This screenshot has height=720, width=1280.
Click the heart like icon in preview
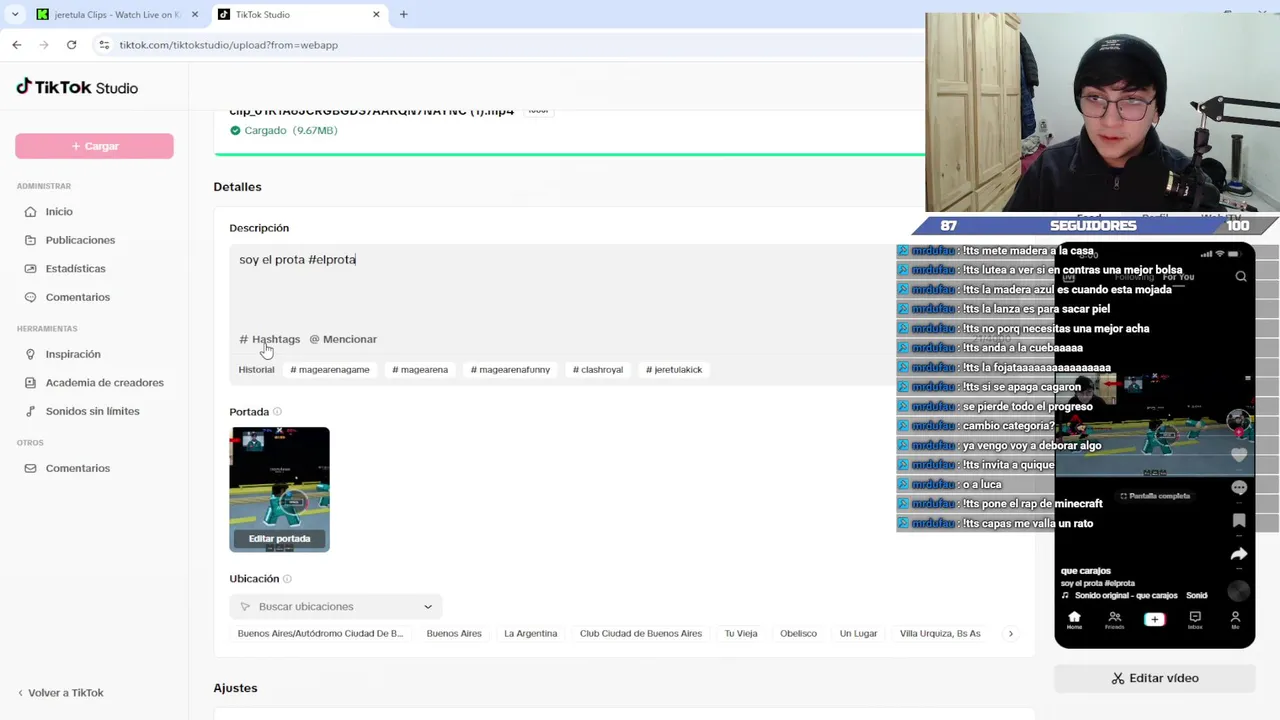(x=1239, y=455)
